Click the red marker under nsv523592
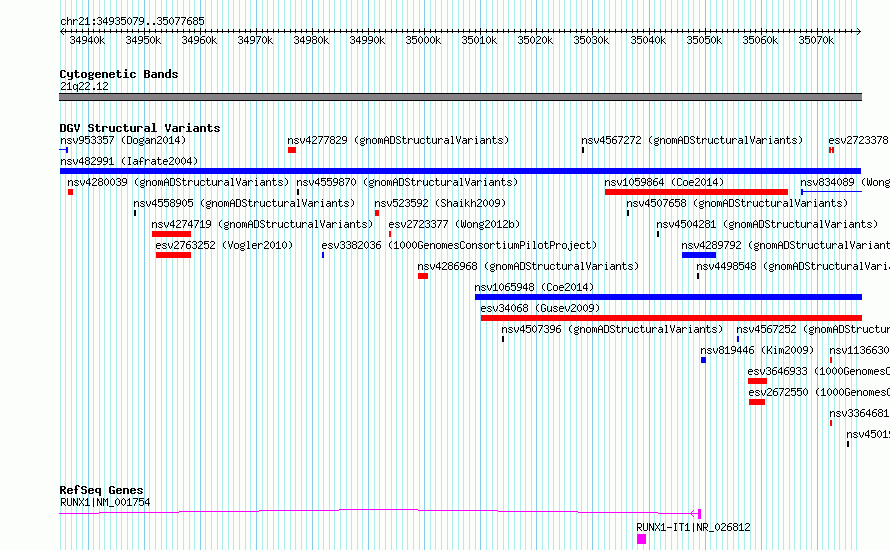This screenshot has width=890, height=550. [377, 213]
